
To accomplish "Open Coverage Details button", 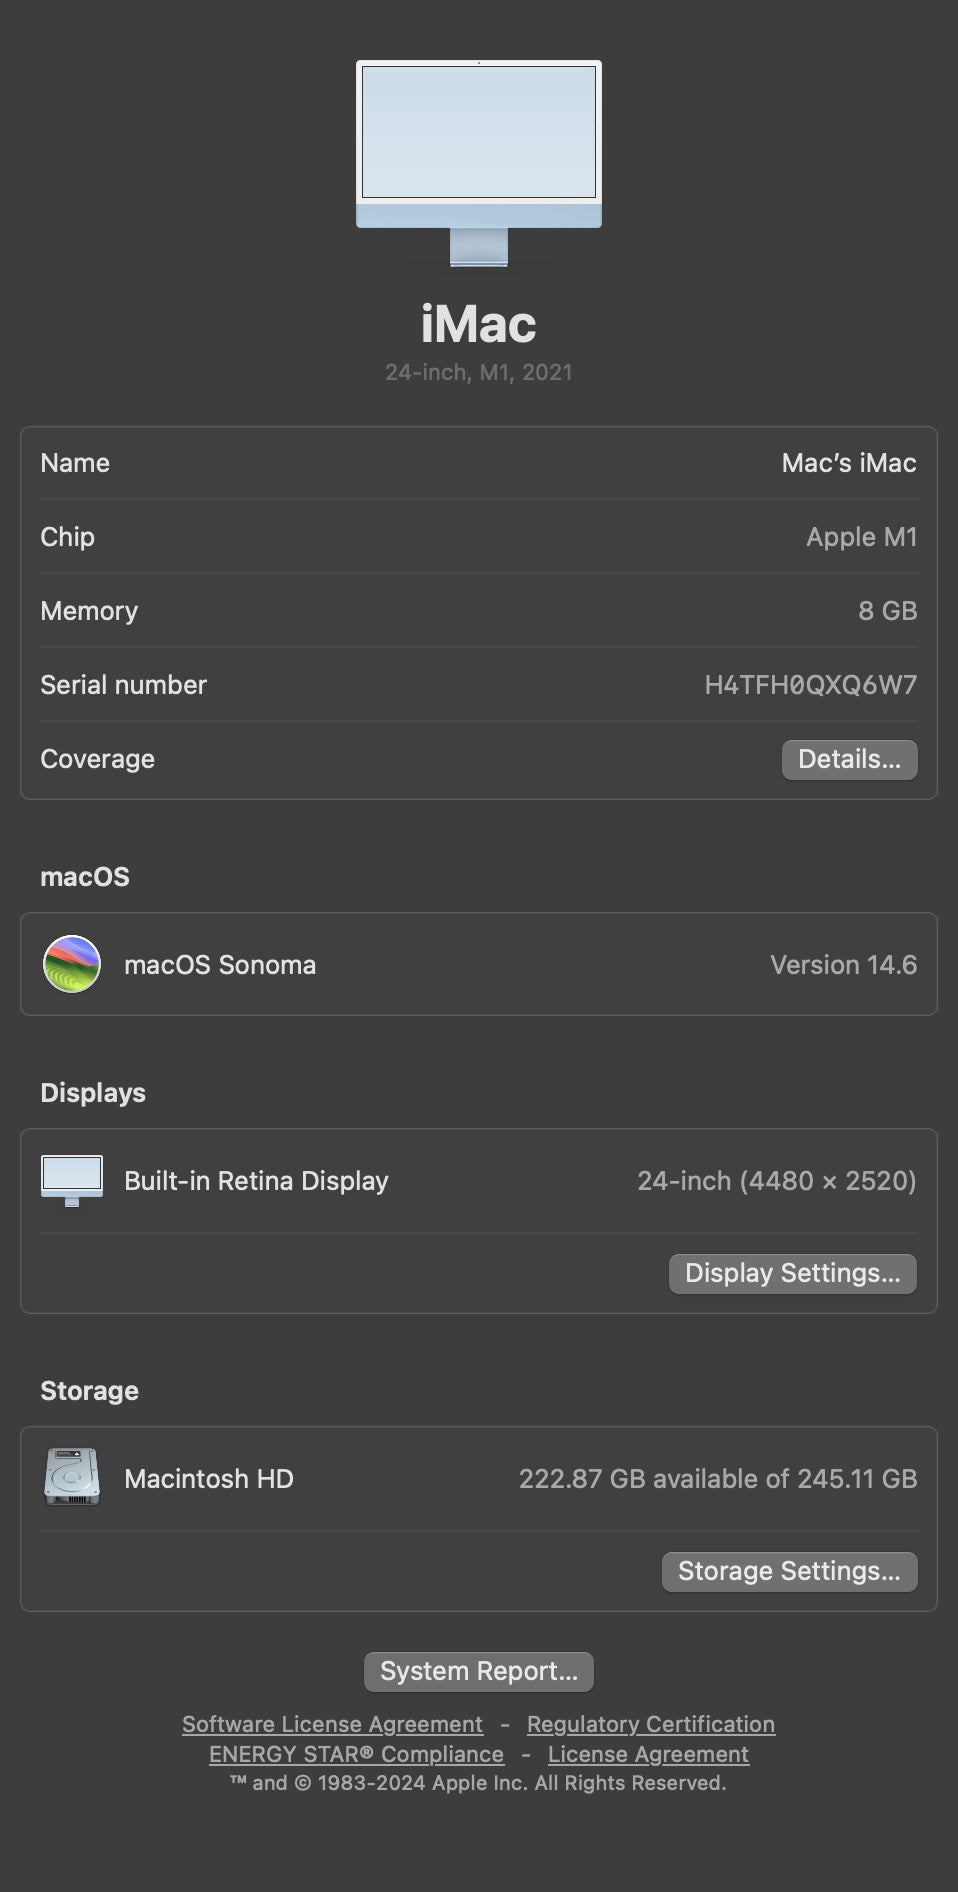I will (x=849, y=759).
